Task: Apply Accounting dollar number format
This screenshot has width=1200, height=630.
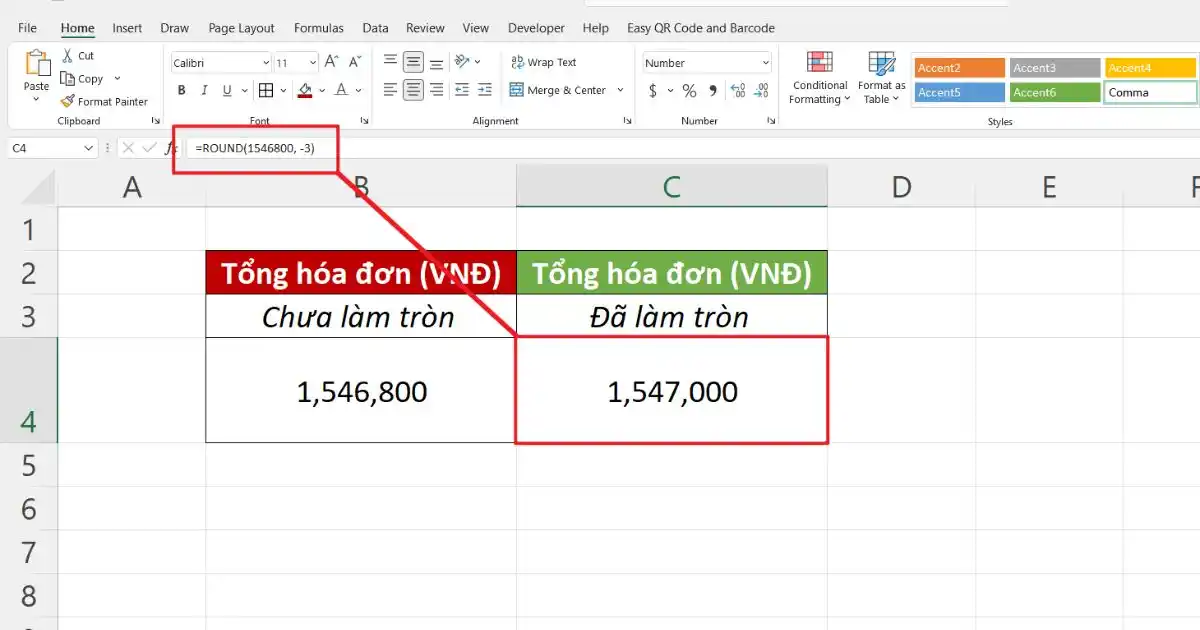Action: (653, 91)
